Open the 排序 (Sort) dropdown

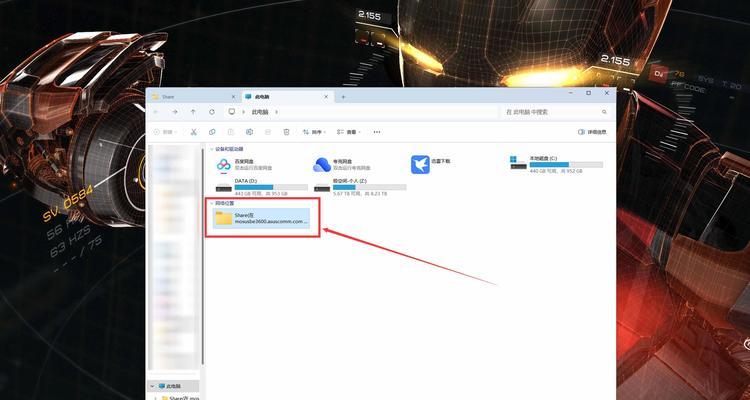pyautogui.click(x=314, y=132)
